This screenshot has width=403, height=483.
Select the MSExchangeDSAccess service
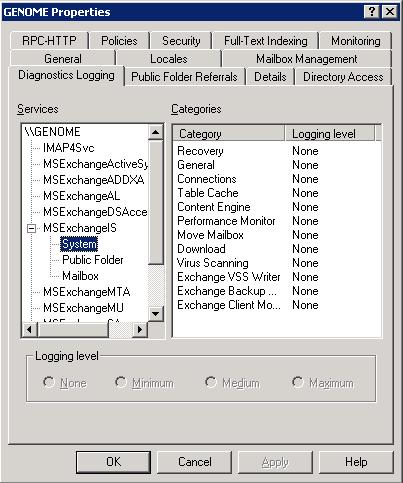tap(95, 212)
